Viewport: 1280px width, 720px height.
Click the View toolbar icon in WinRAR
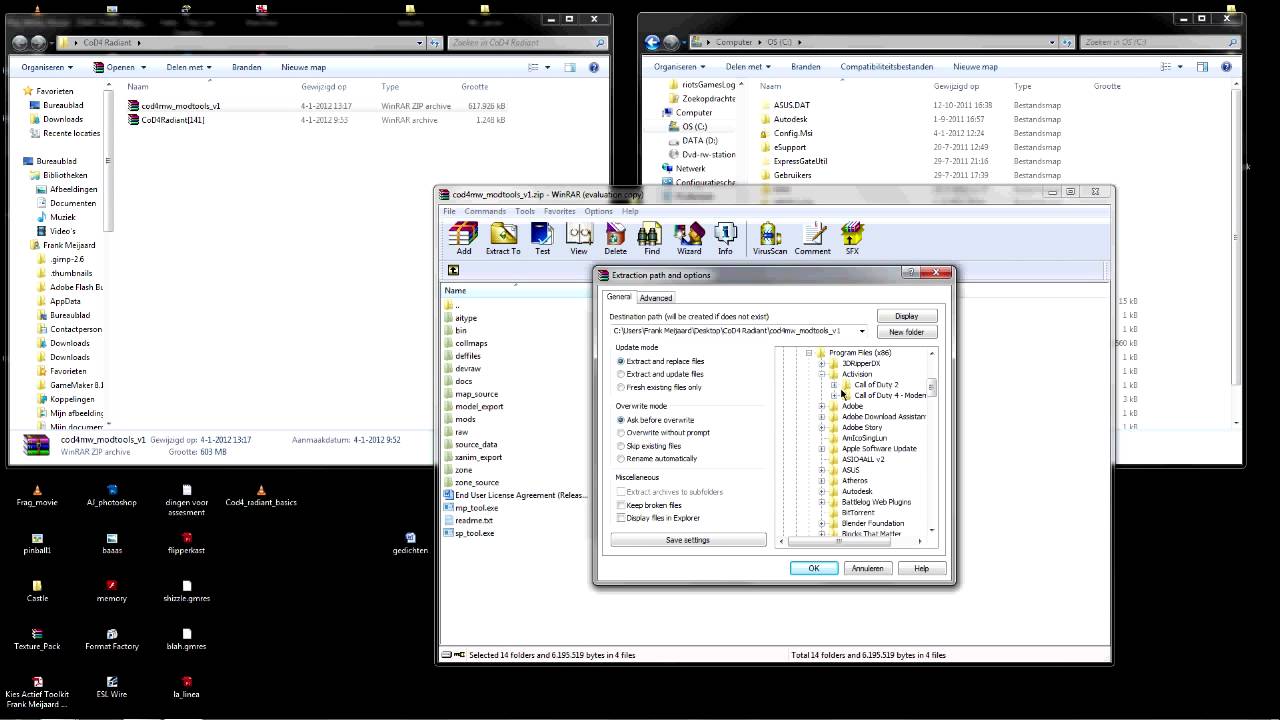[x=579, y=238]
